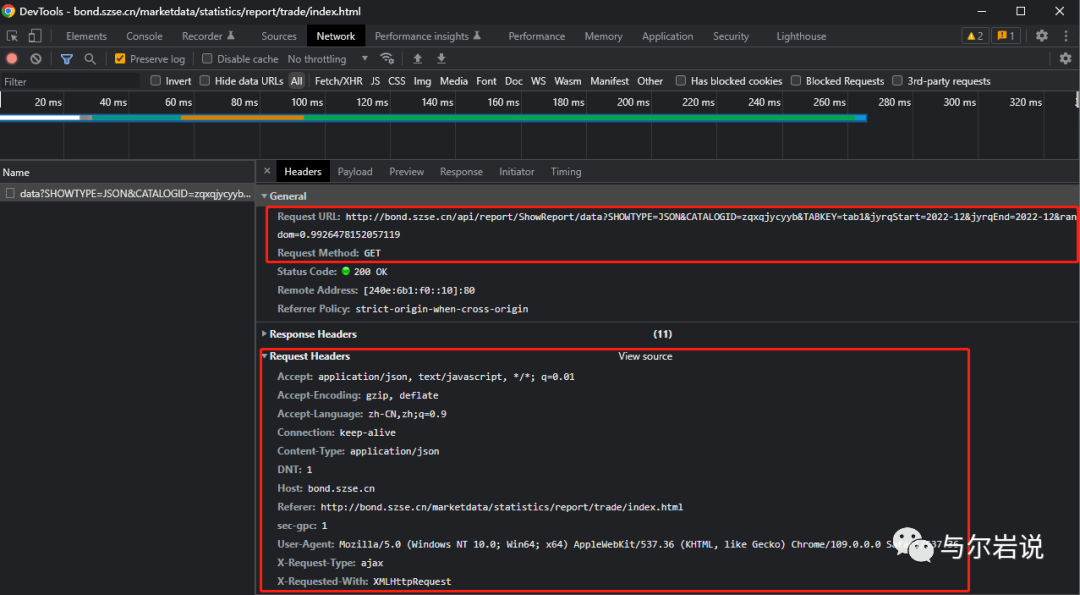Screen dimensions: 1080x595
Task: Click the export HAR download icon
Action: pyautogui.click(x=442, y=59)
